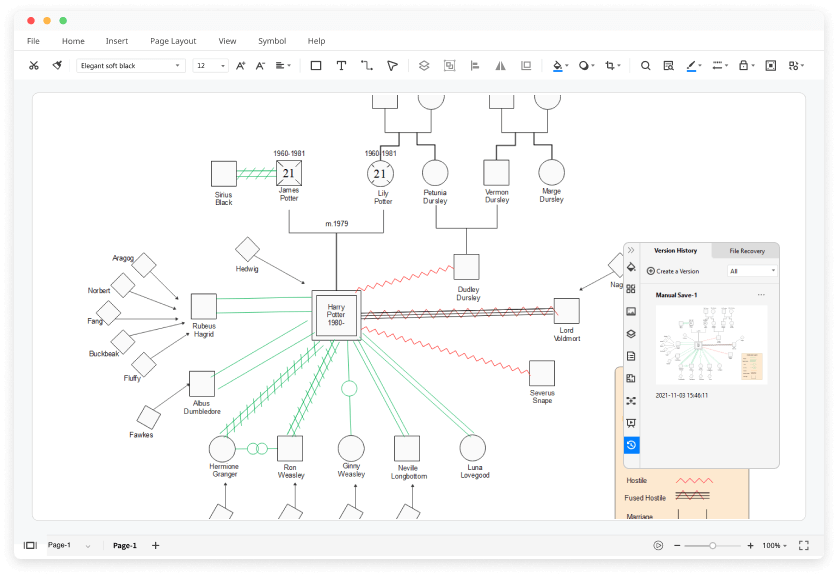The height and width of the screenshot is (576, 838).
Task: Select the Page-1 sheet tab
Action: [125, 545]
